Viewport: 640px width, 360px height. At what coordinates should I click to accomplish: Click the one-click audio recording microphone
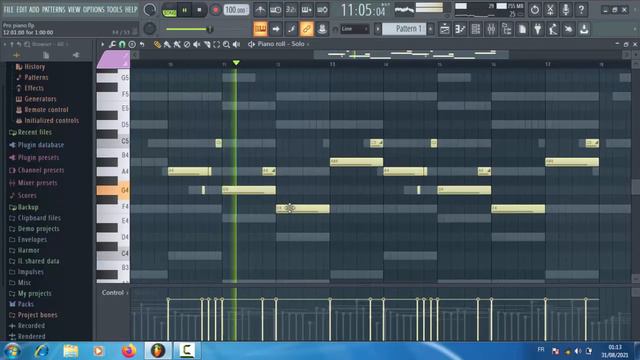pyautogui.click(x=566, y=9)
